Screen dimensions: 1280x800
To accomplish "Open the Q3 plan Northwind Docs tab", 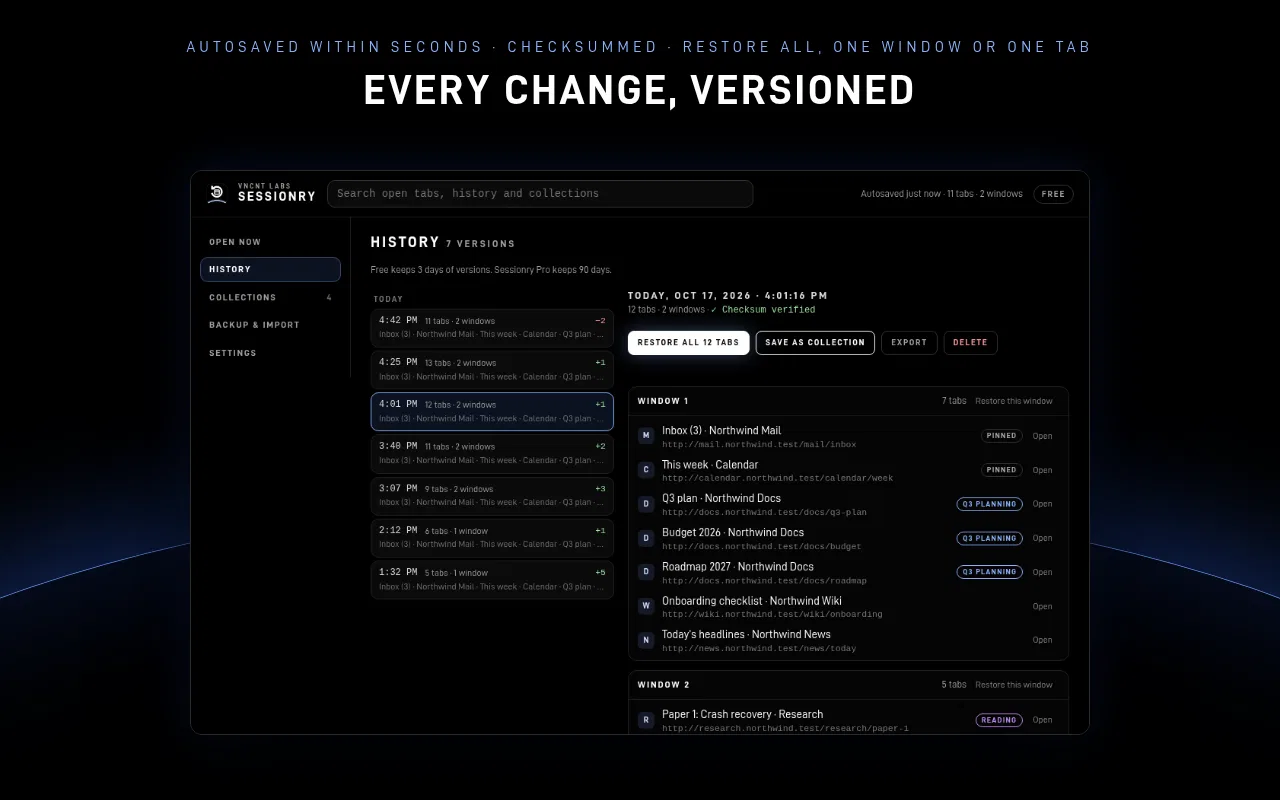I will pos(1042,504).
